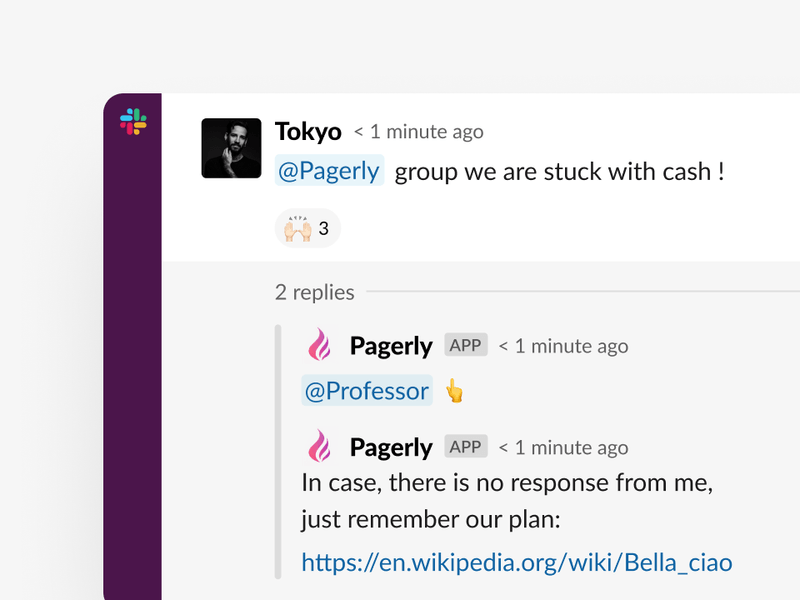Click the reaction count 3
This screenshot has height=600, width=800.
point(323,229)
